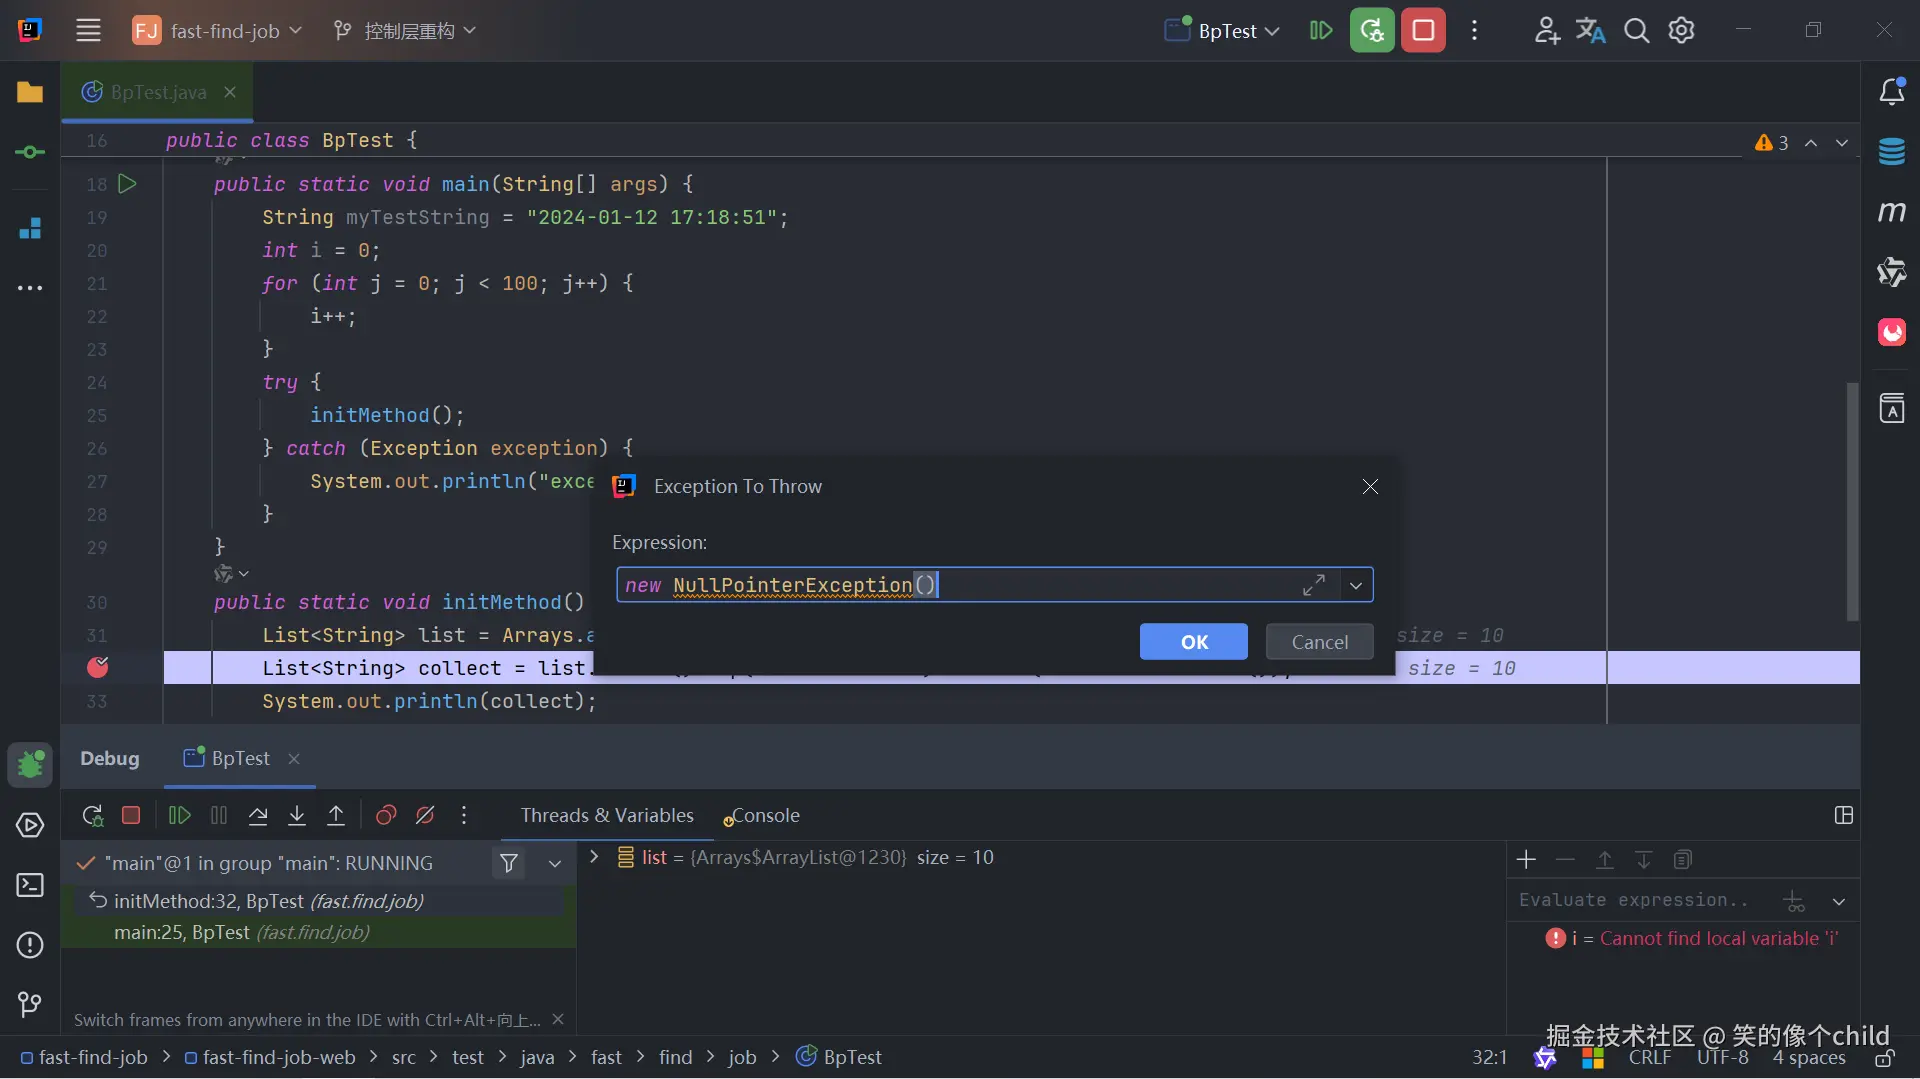Open View Breakpoints icon in debug toolbar
The height and width of the screenshot is (1079, 1920).
pyautogui.click(x=386, y=816)
